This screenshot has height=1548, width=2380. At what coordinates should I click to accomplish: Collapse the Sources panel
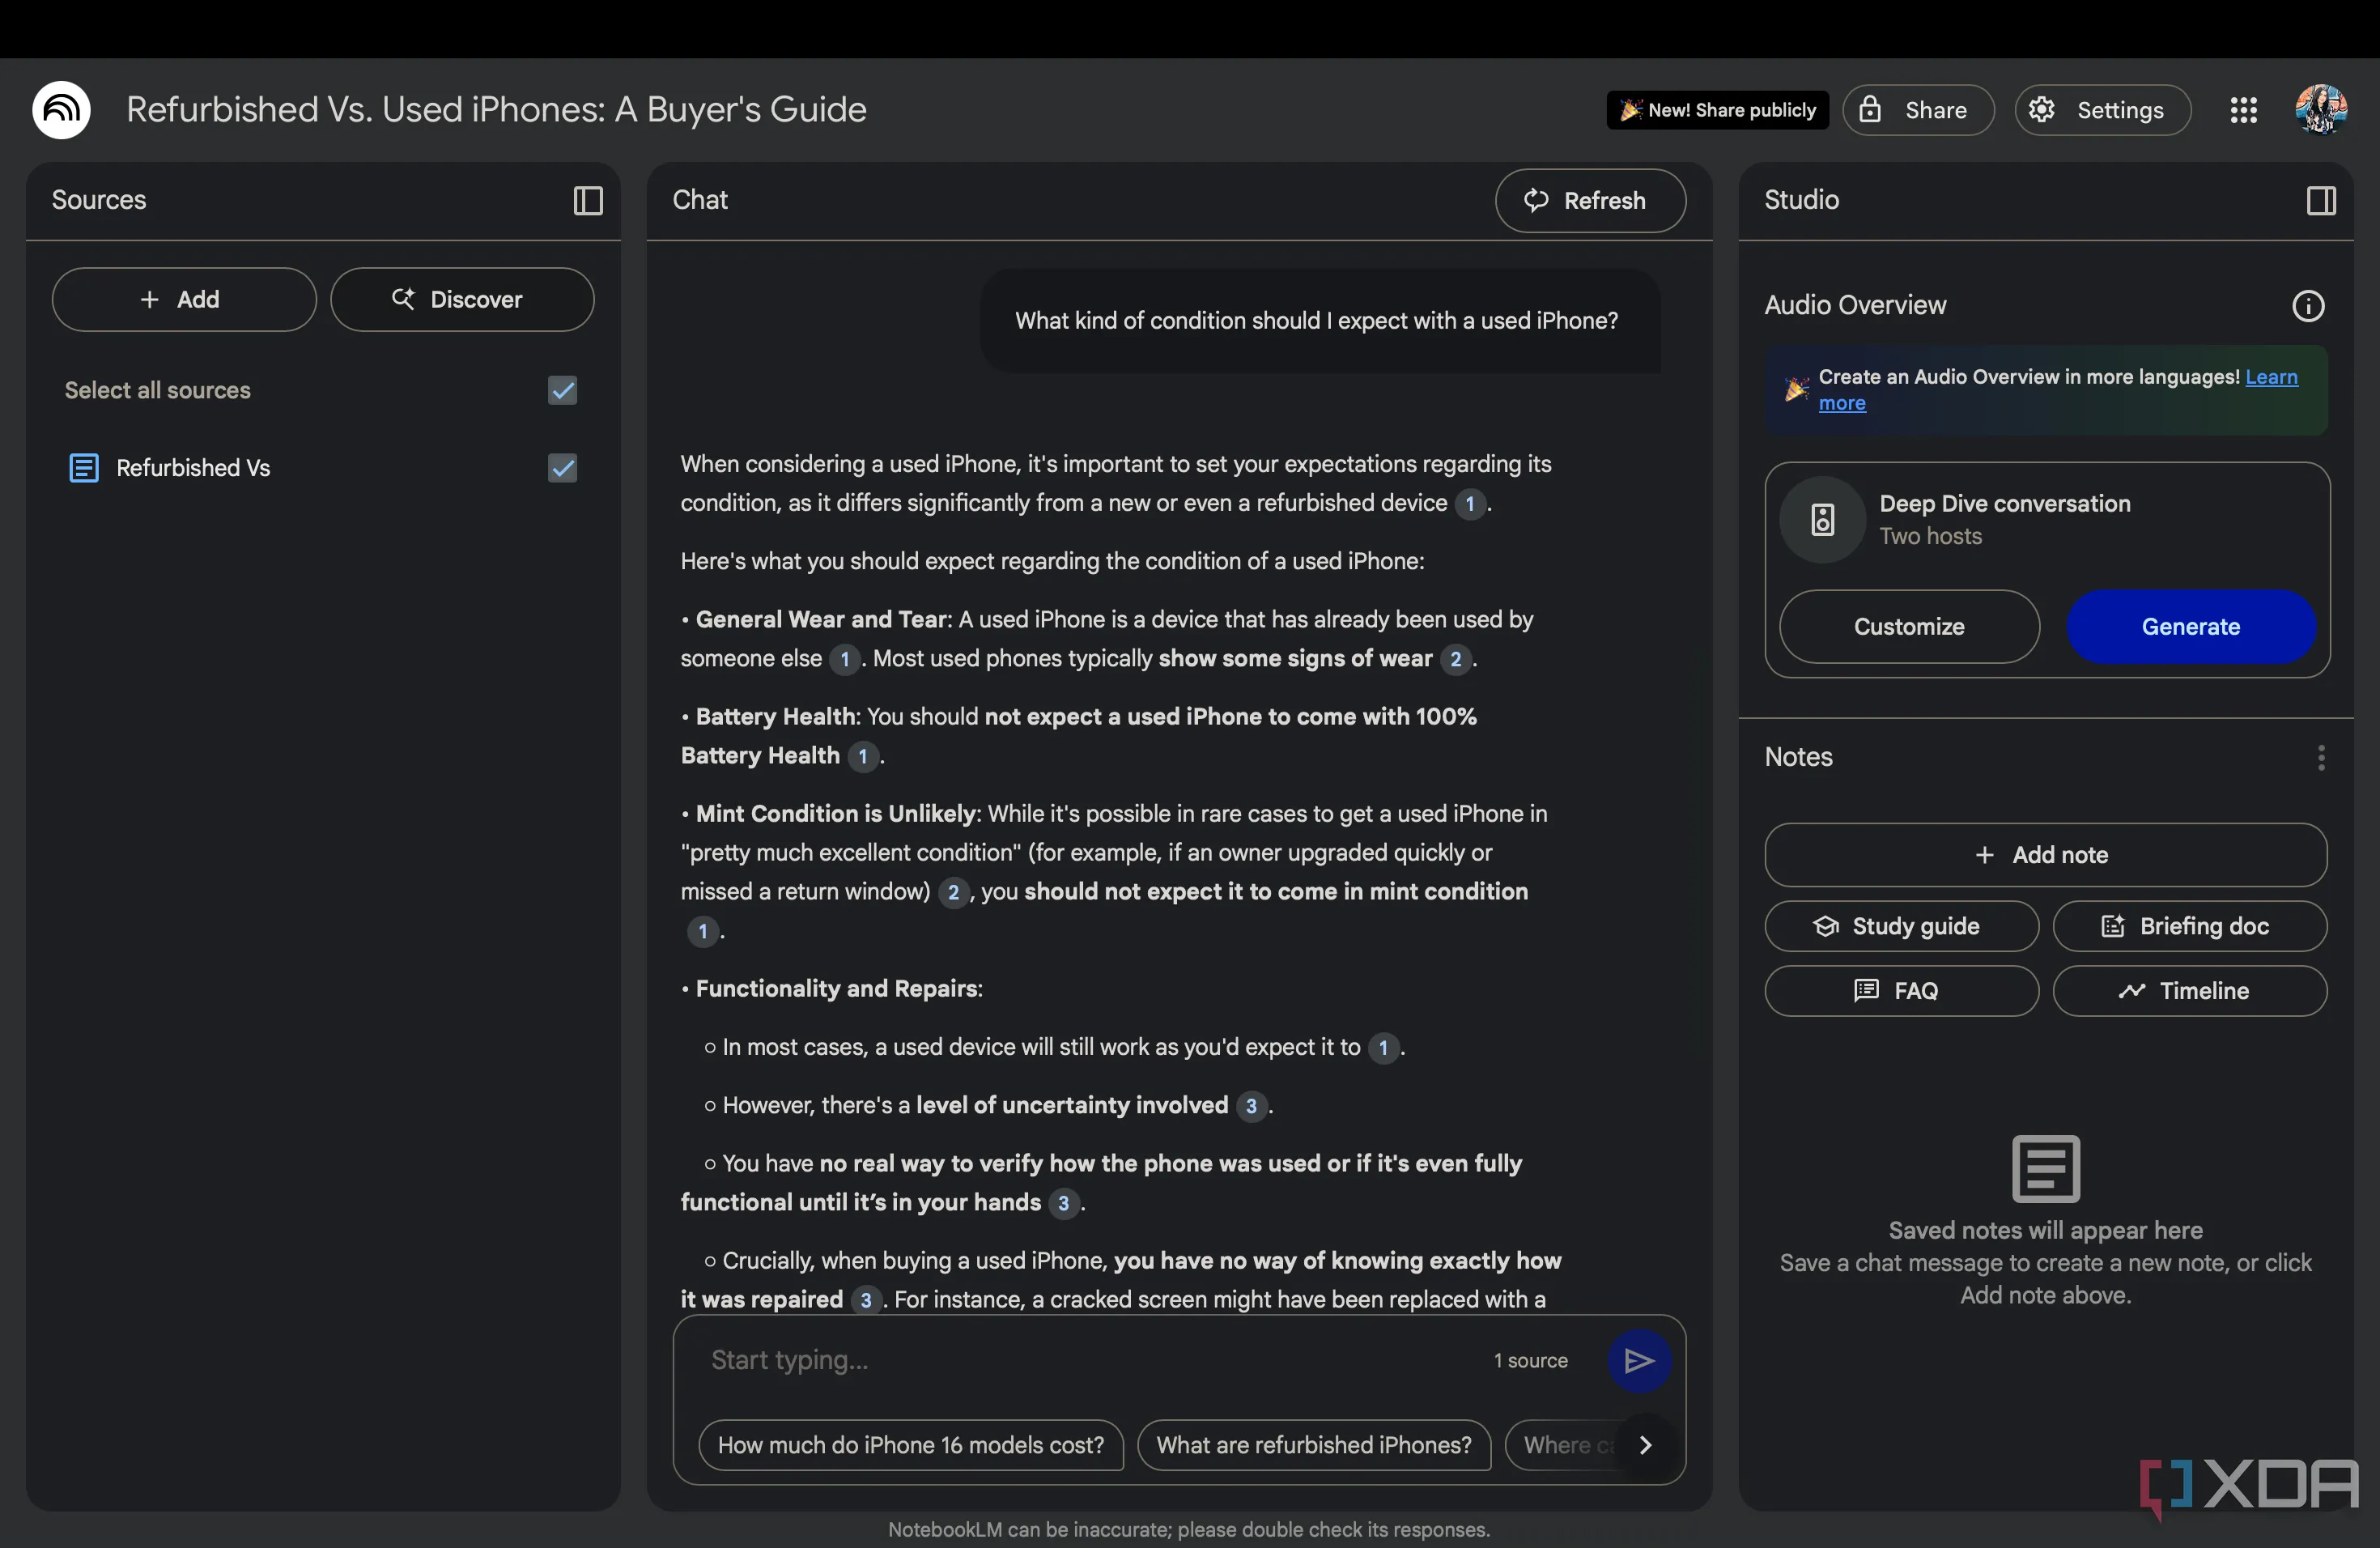[x=588, y=201]
